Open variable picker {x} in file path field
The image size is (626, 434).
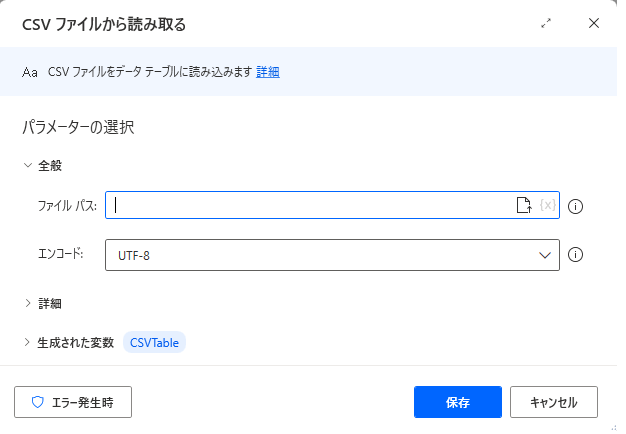(x=547, y=205)
